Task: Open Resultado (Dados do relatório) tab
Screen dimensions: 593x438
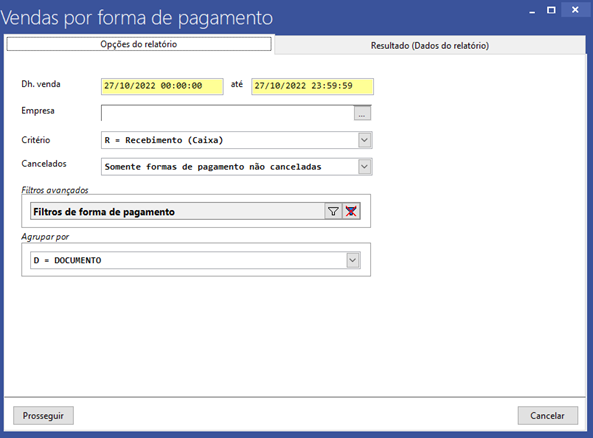Action: pos(430,46)
